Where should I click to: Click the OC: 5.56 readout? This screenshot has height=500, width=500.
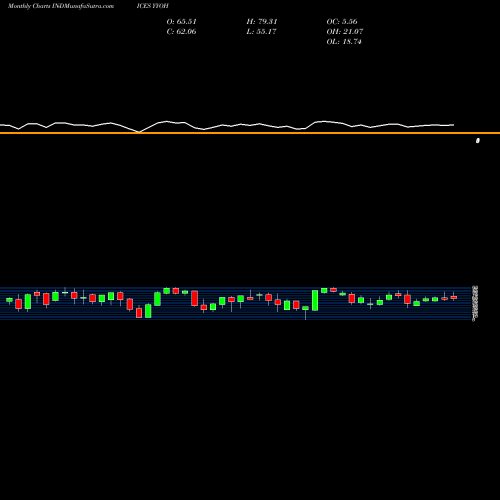click(342, 21)
